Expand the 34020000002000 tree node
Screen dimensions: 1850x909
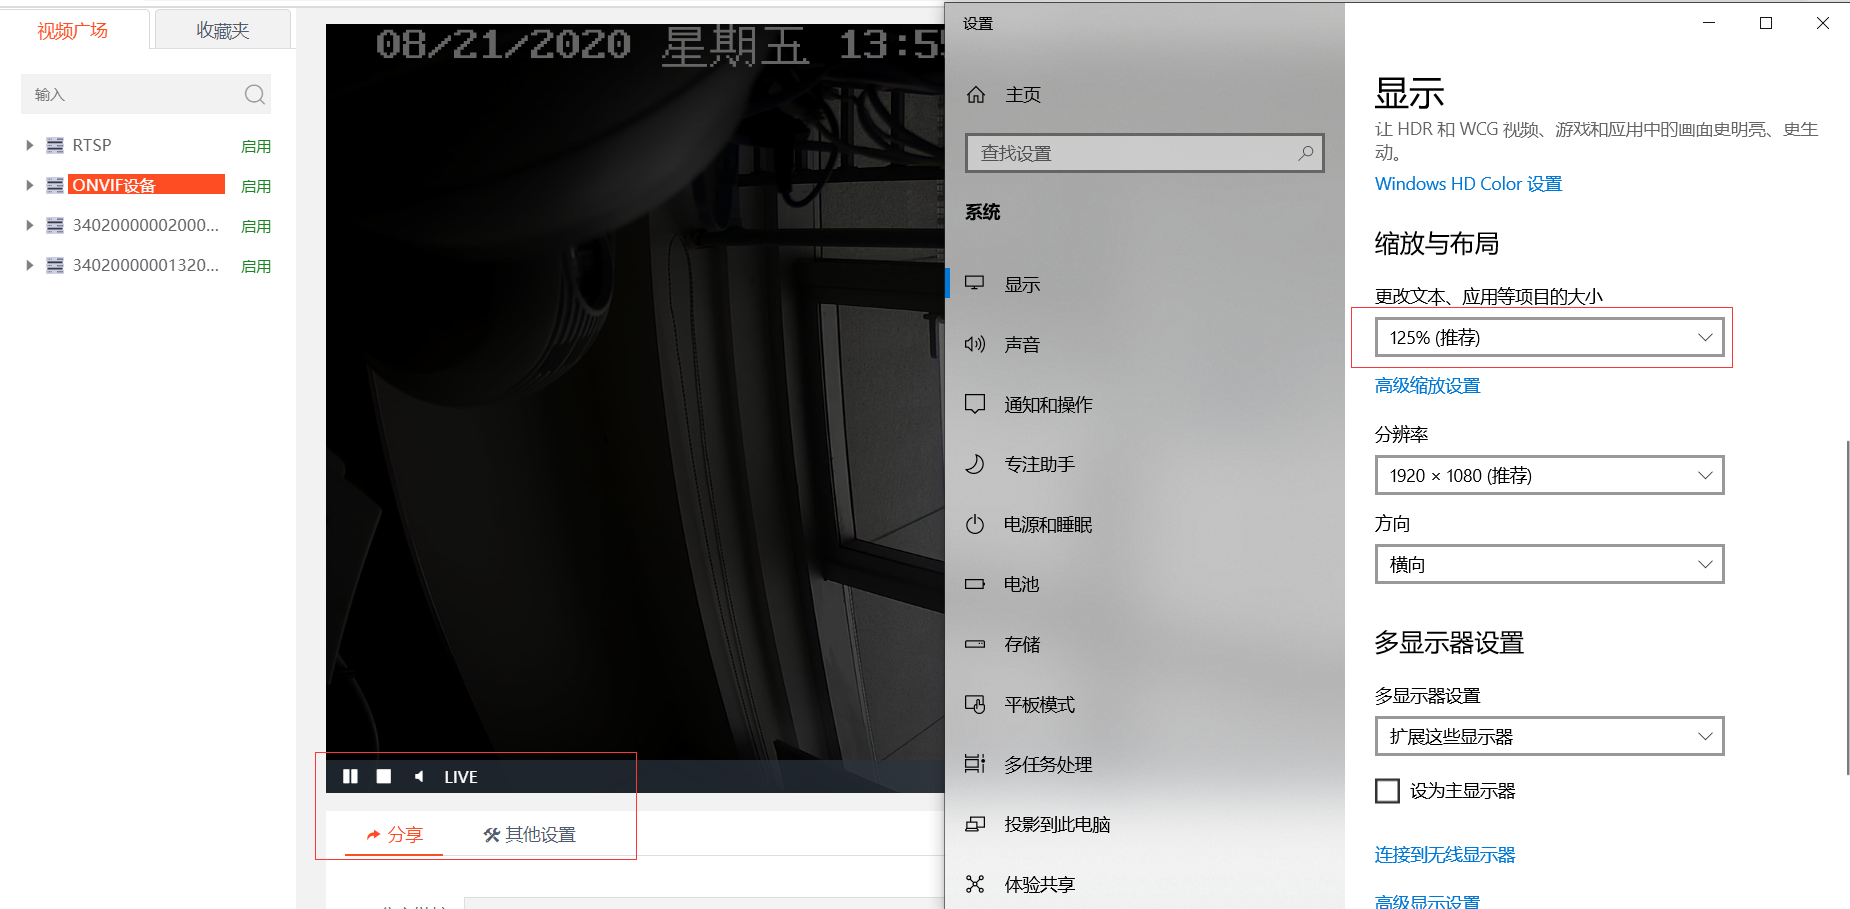pyautogui.click(x=30, y=225)
